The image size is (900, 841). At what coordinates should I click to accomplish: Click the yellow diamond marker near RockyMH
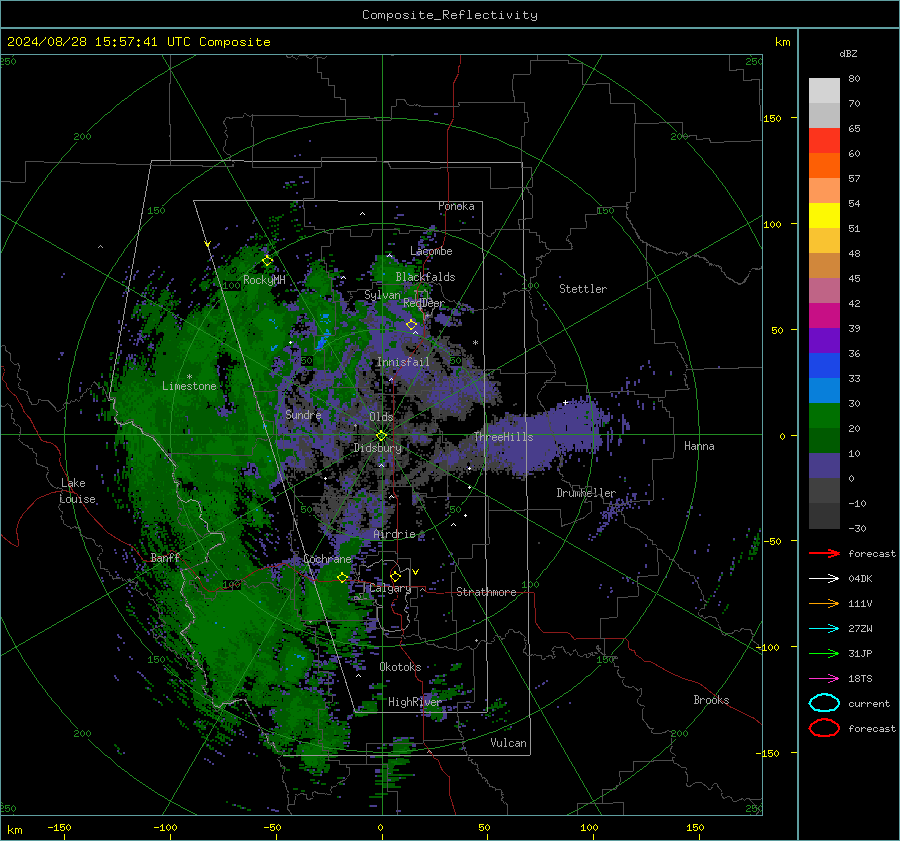(x=267, y=261)
